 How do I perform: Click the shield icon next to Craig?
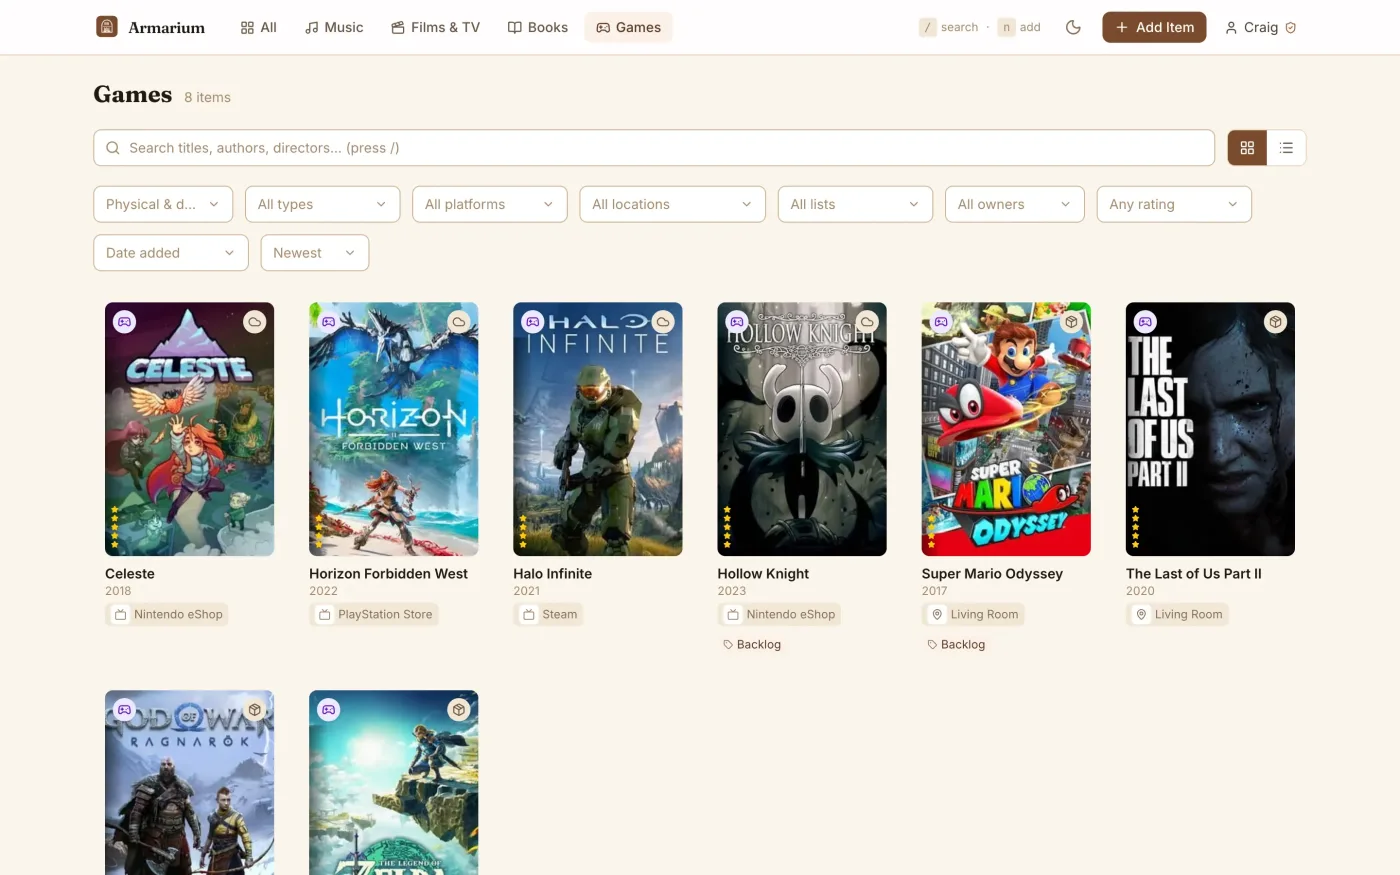(1290, 28)
